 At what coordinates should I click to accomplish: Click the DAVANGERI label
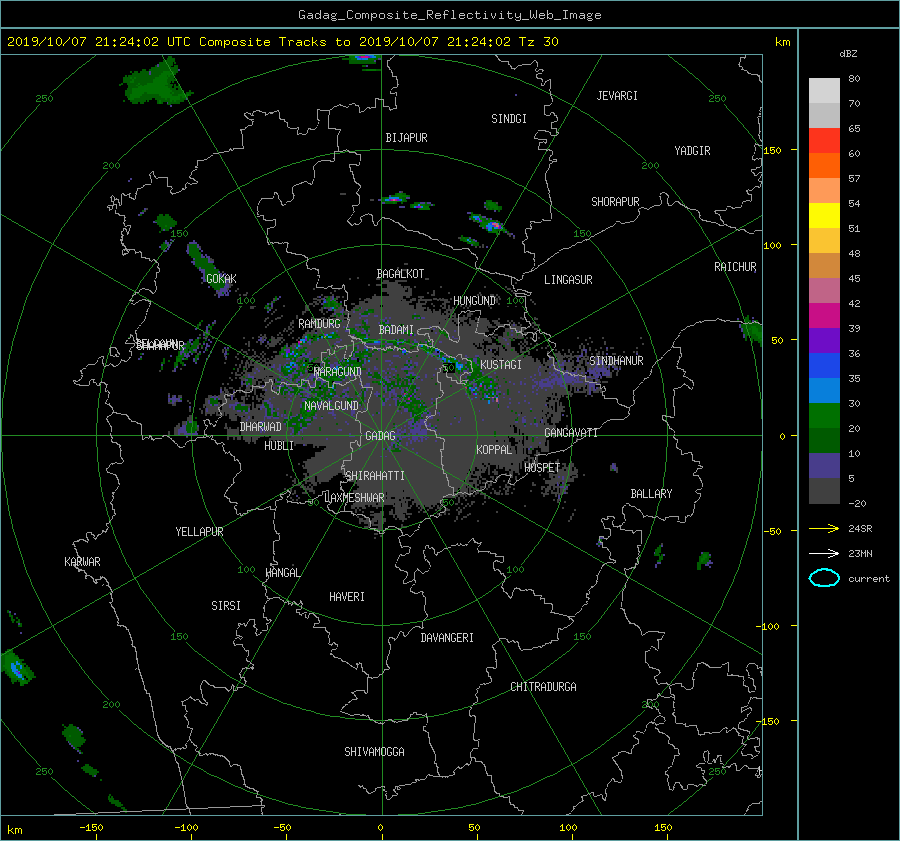(447, 638)
